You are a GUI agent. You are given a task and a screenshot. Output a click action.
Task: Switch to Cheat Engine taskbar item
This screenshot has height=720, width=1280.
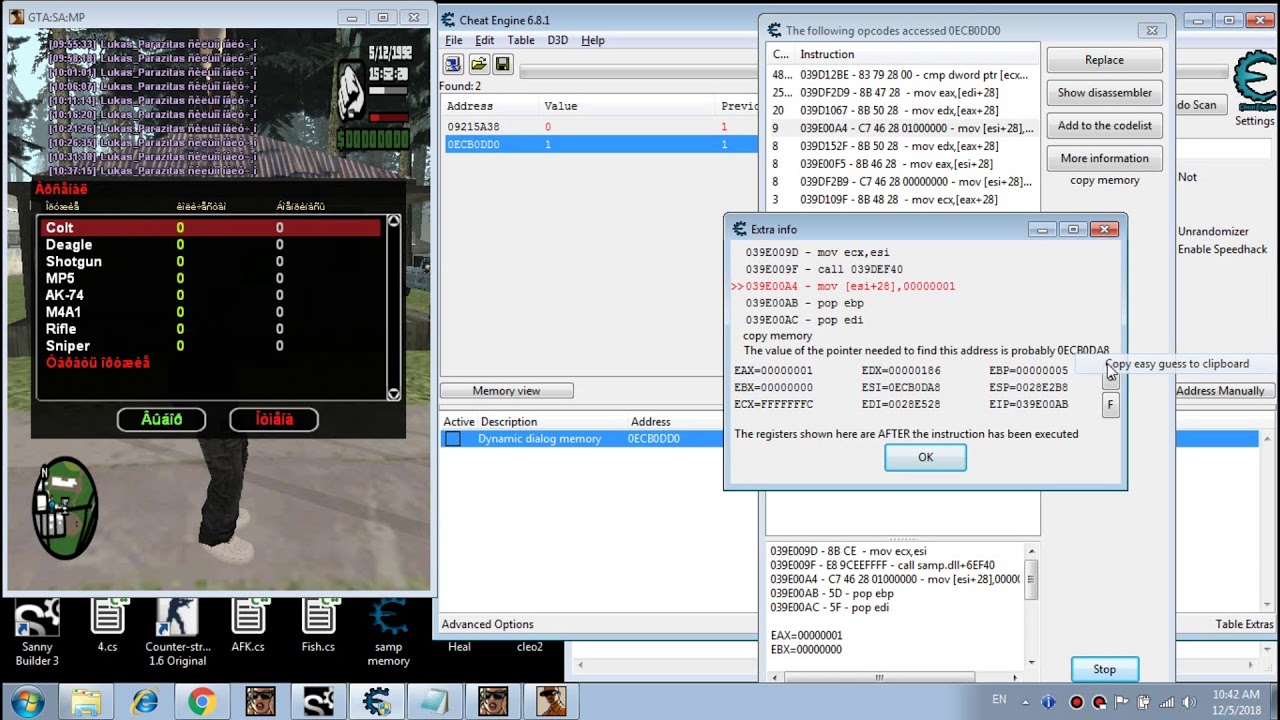click(376, 702)
